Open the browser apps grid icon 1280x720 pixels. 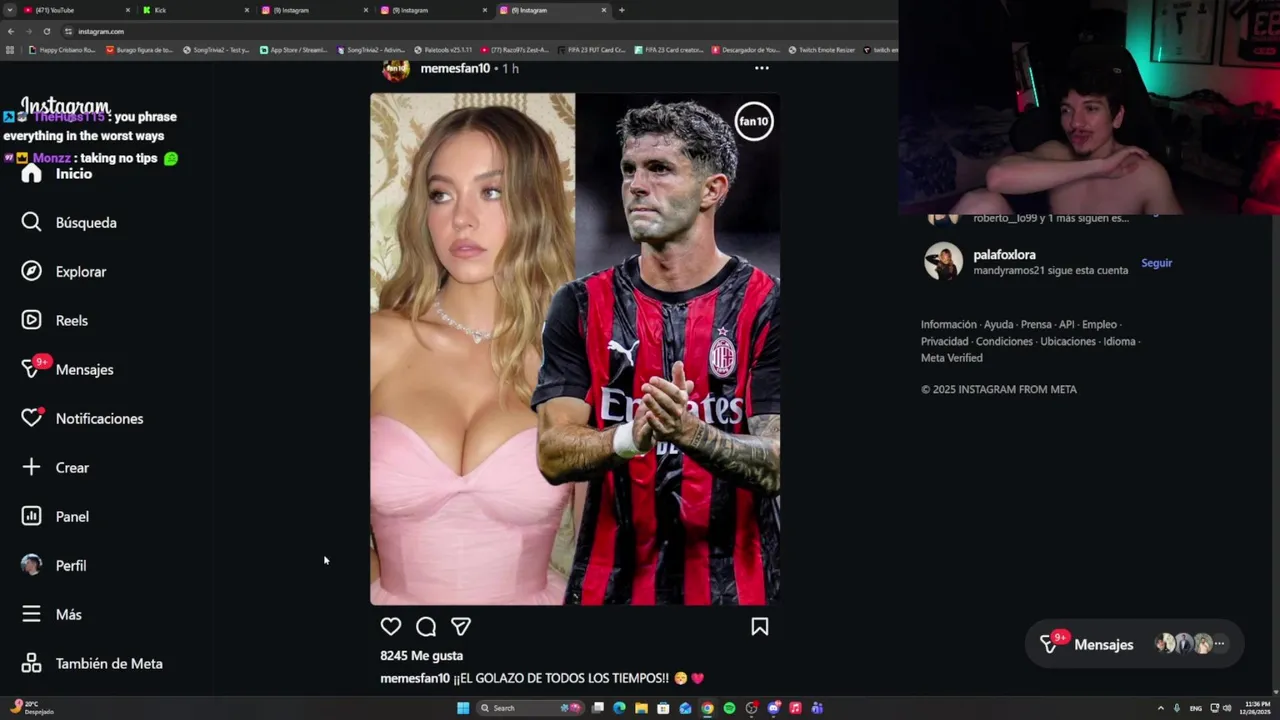pyautogui.click(x=10, y=50)
